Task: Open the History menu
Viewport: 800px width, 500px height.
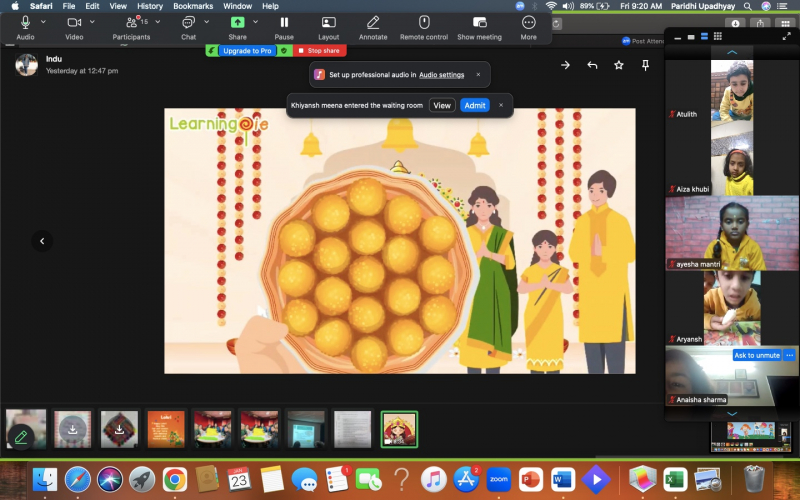Action: pos(149,6)
